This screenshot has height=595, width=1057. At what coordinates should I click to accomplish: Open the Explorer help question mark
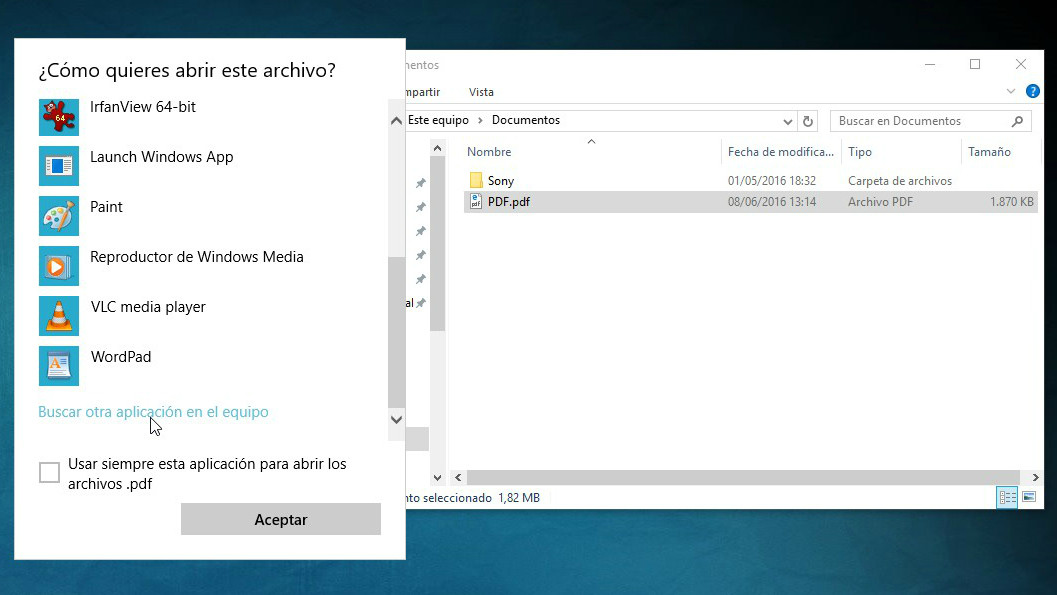point(1032,91)
